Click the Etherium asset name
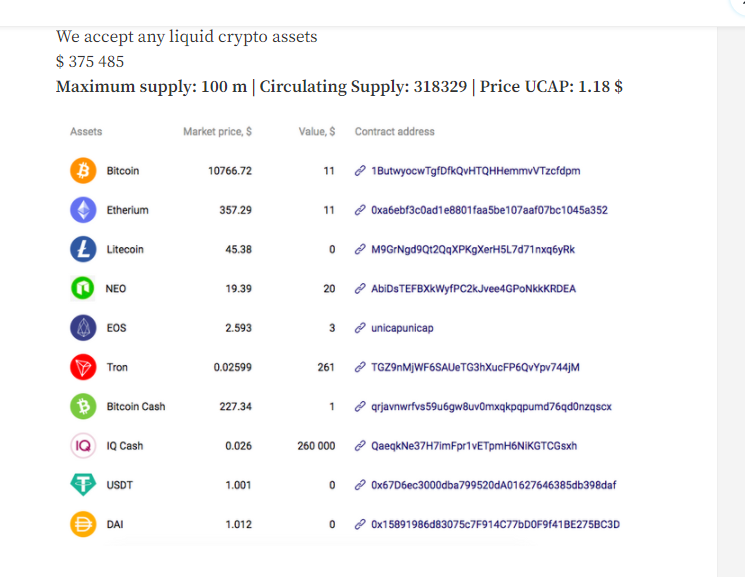This screenshot has height=577, width=745. point(127,210)
